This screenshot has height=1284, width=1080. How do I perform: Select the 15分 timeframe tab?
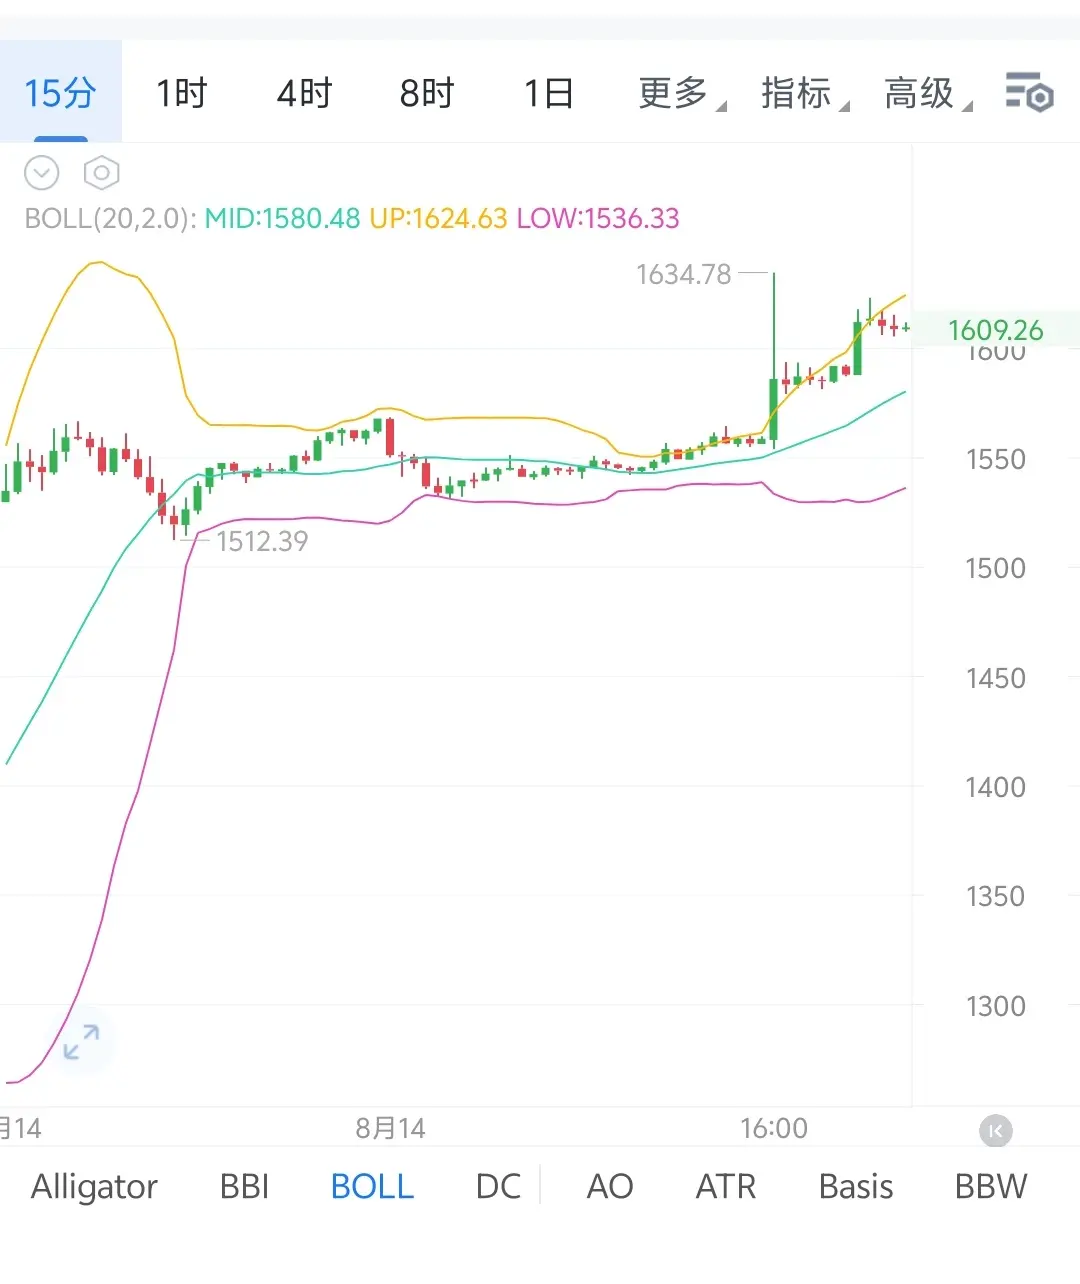[x=60, y=93]
